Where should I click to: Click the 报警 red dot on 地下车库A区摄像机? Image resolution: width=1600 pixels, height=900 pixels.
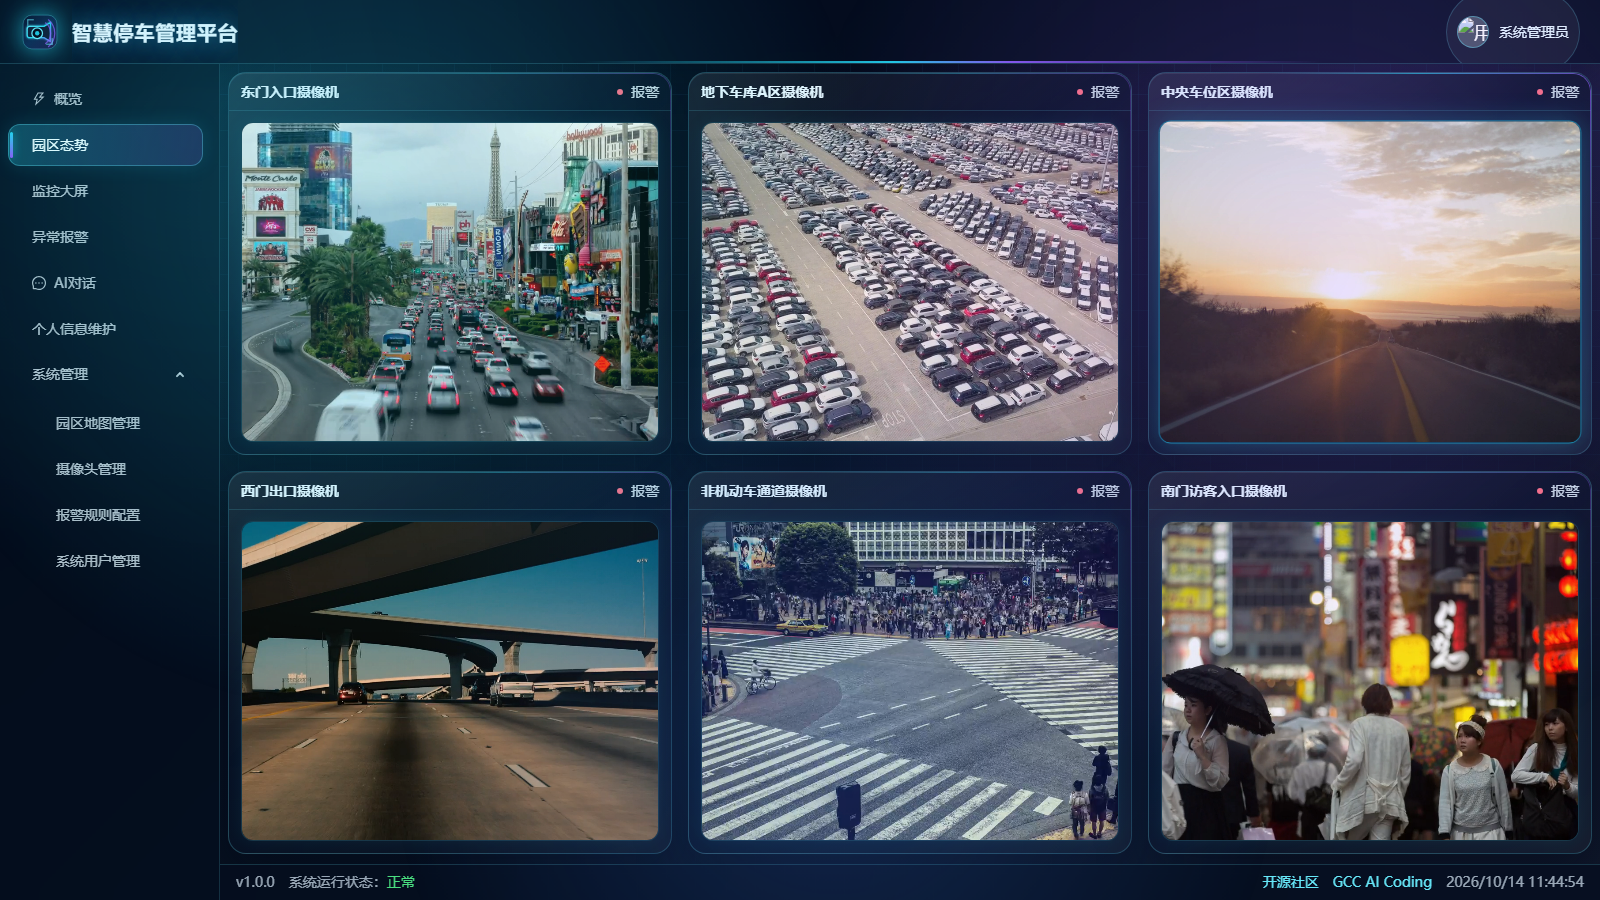click(x=1080, y=92)
